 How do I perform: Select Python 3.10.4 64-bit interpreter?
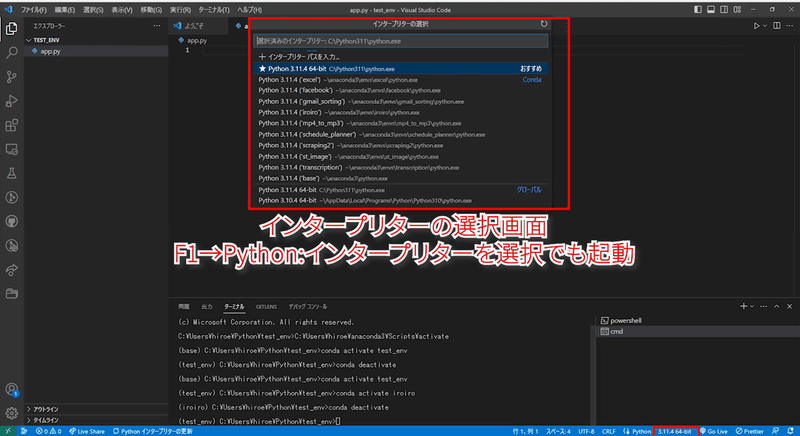[401, 200]
